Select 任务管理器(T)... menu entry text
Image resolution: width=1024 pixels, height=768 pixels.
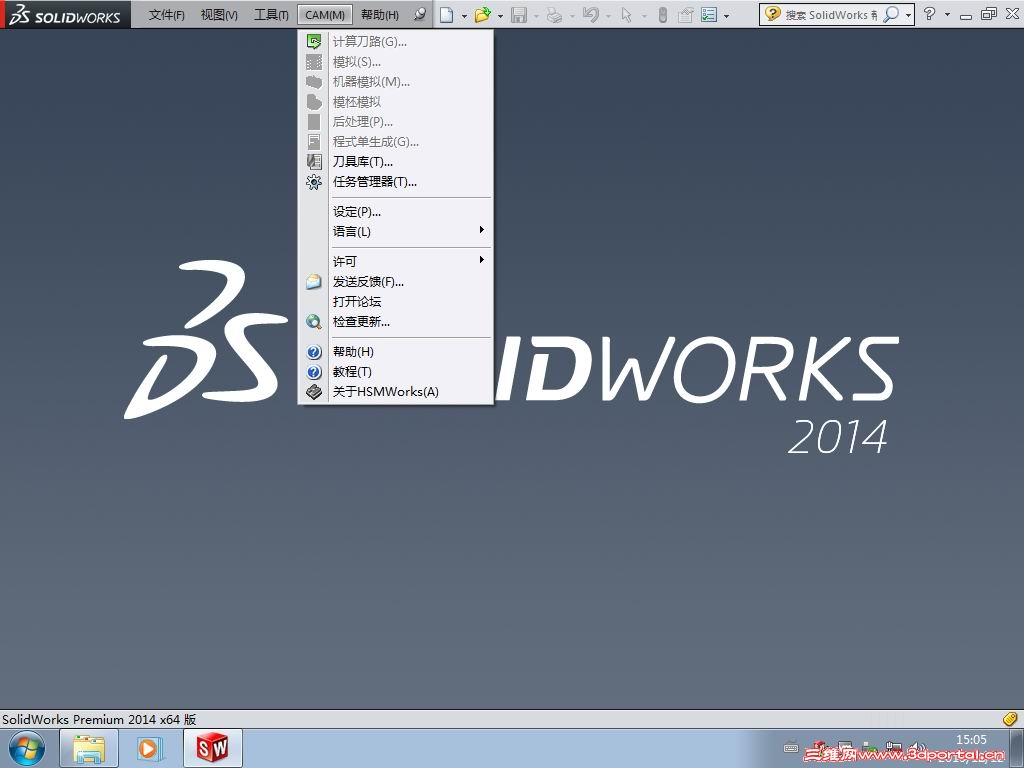pos(374,182)
